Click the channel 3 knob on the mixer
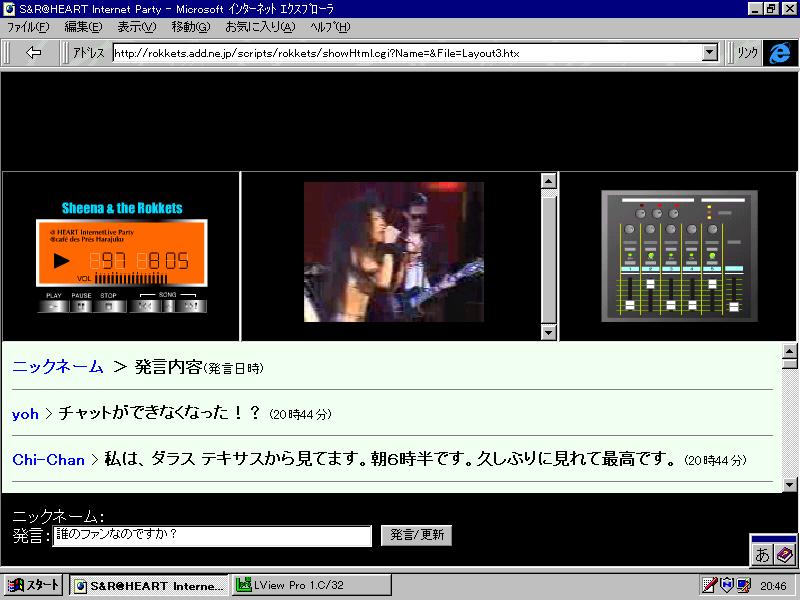The width and height of the screenshot is (800, 600). tap(671, 229)
